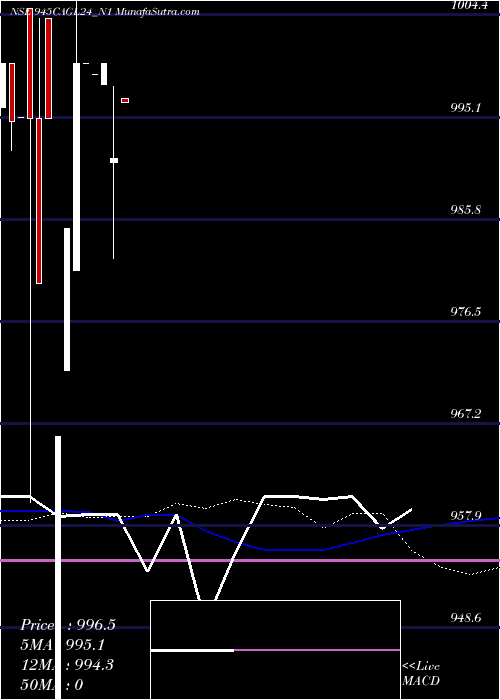
Task: Click the 967.2 price axis label
Action: point(466,414)
